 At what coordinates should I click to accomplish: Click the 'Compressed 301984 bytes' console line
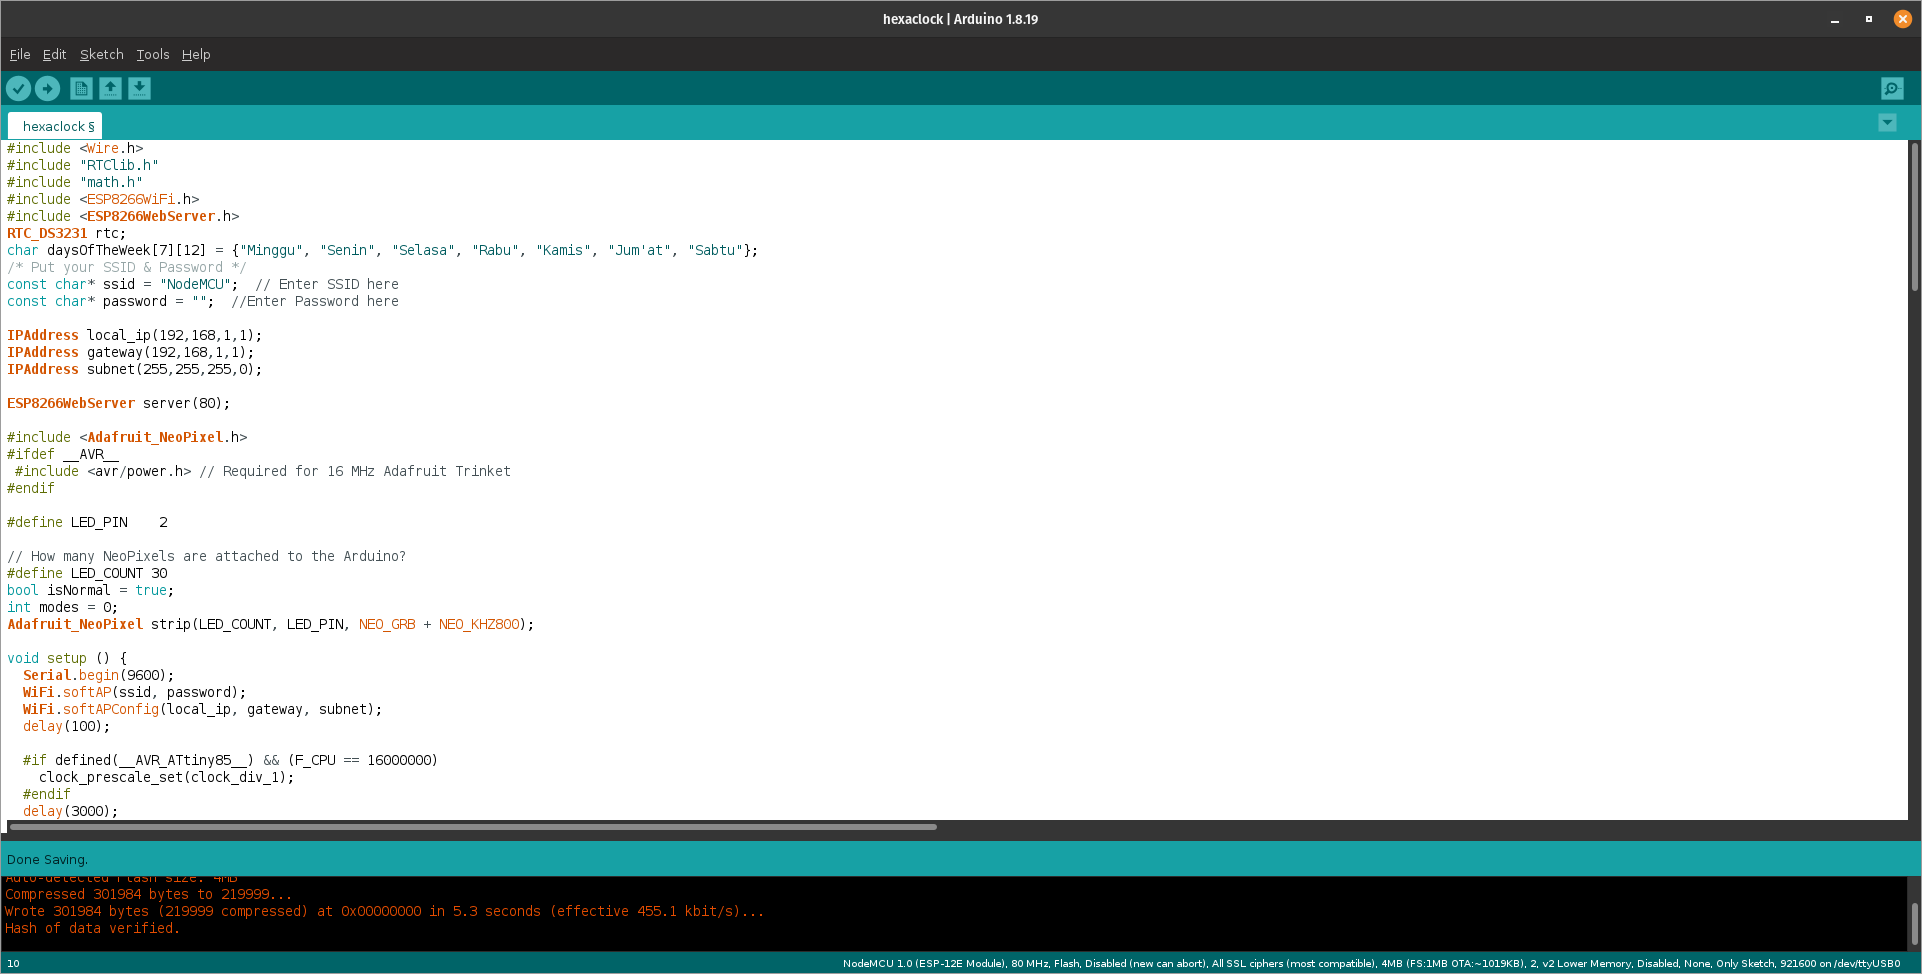[149, 895]
